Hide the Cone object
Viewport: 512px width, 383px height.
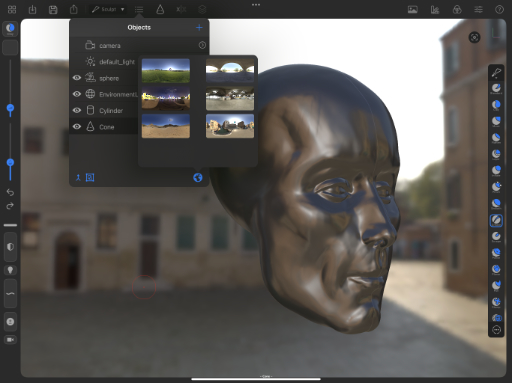point(77,126)
